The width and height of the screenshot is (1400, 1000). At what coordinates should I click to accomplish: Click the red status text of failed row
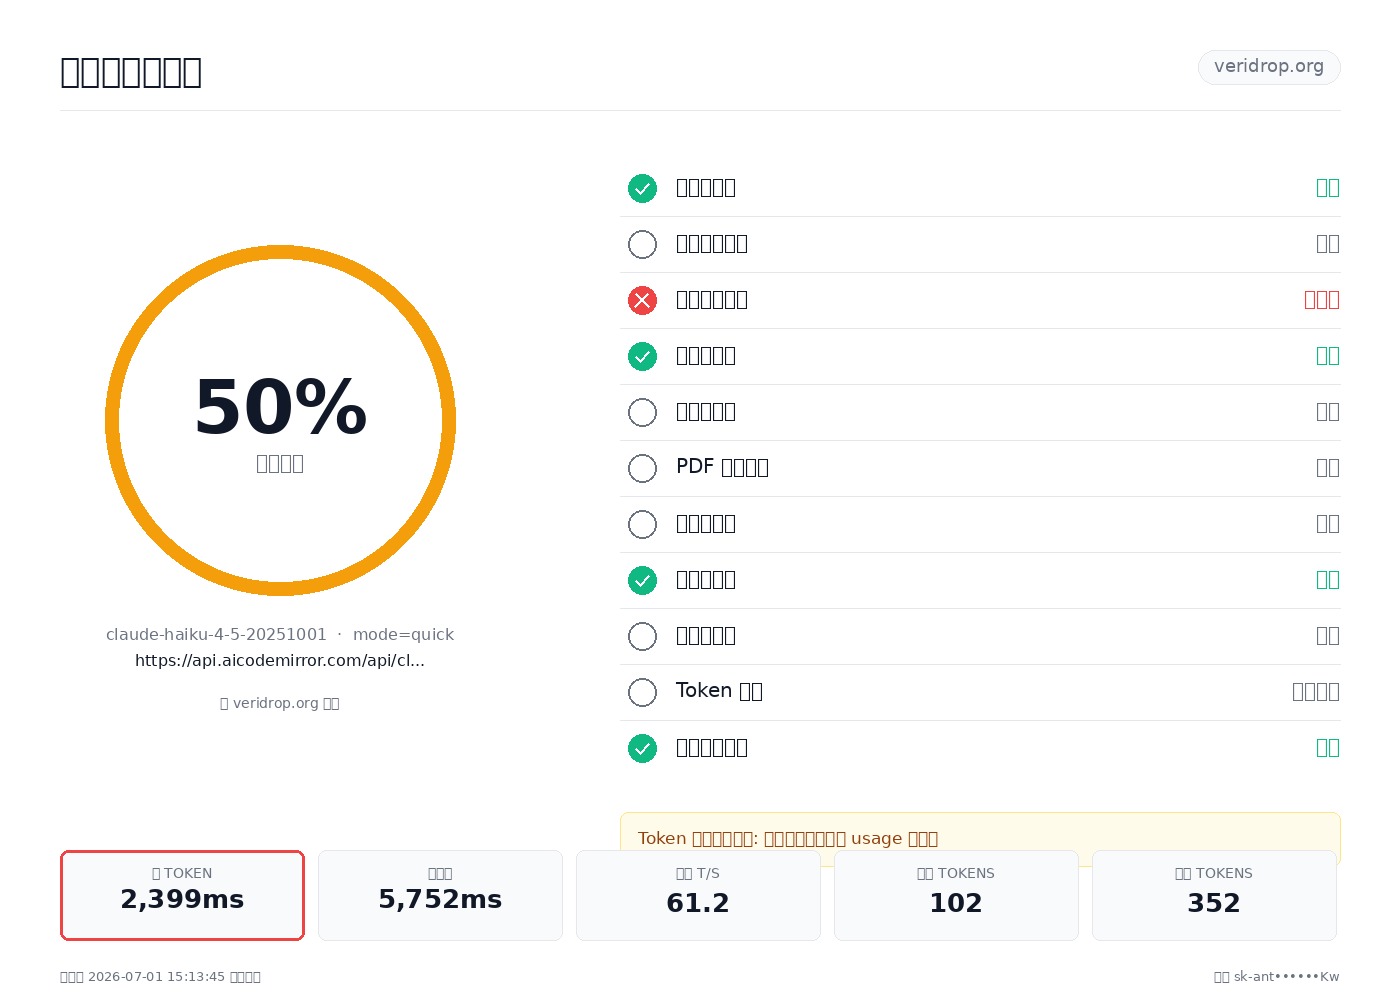[1321, 300]
